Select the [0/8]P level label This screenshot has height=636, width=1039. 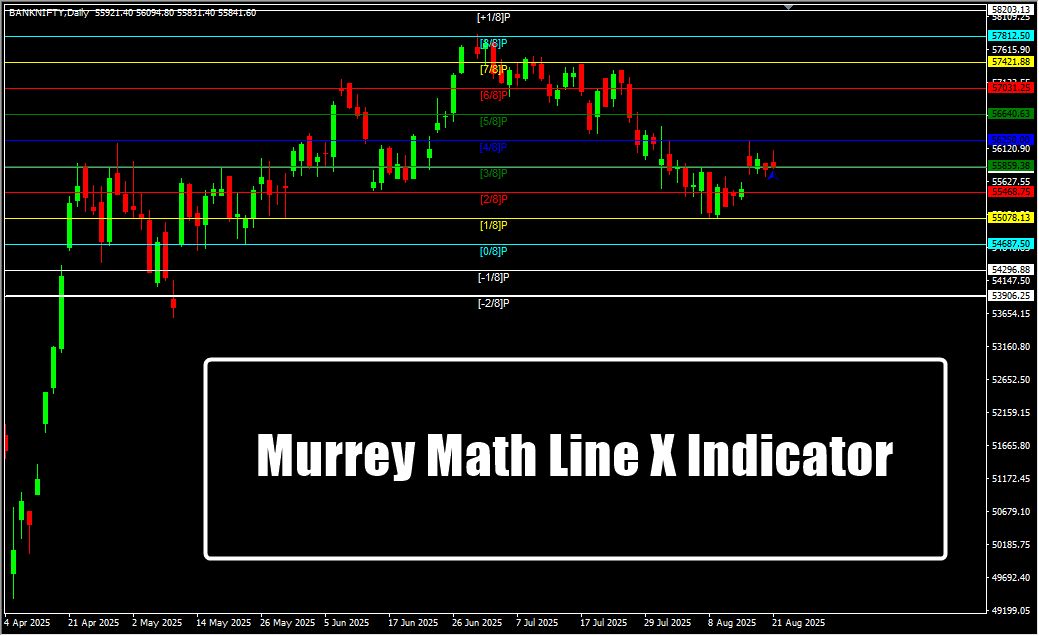click(x=494, y=251)
